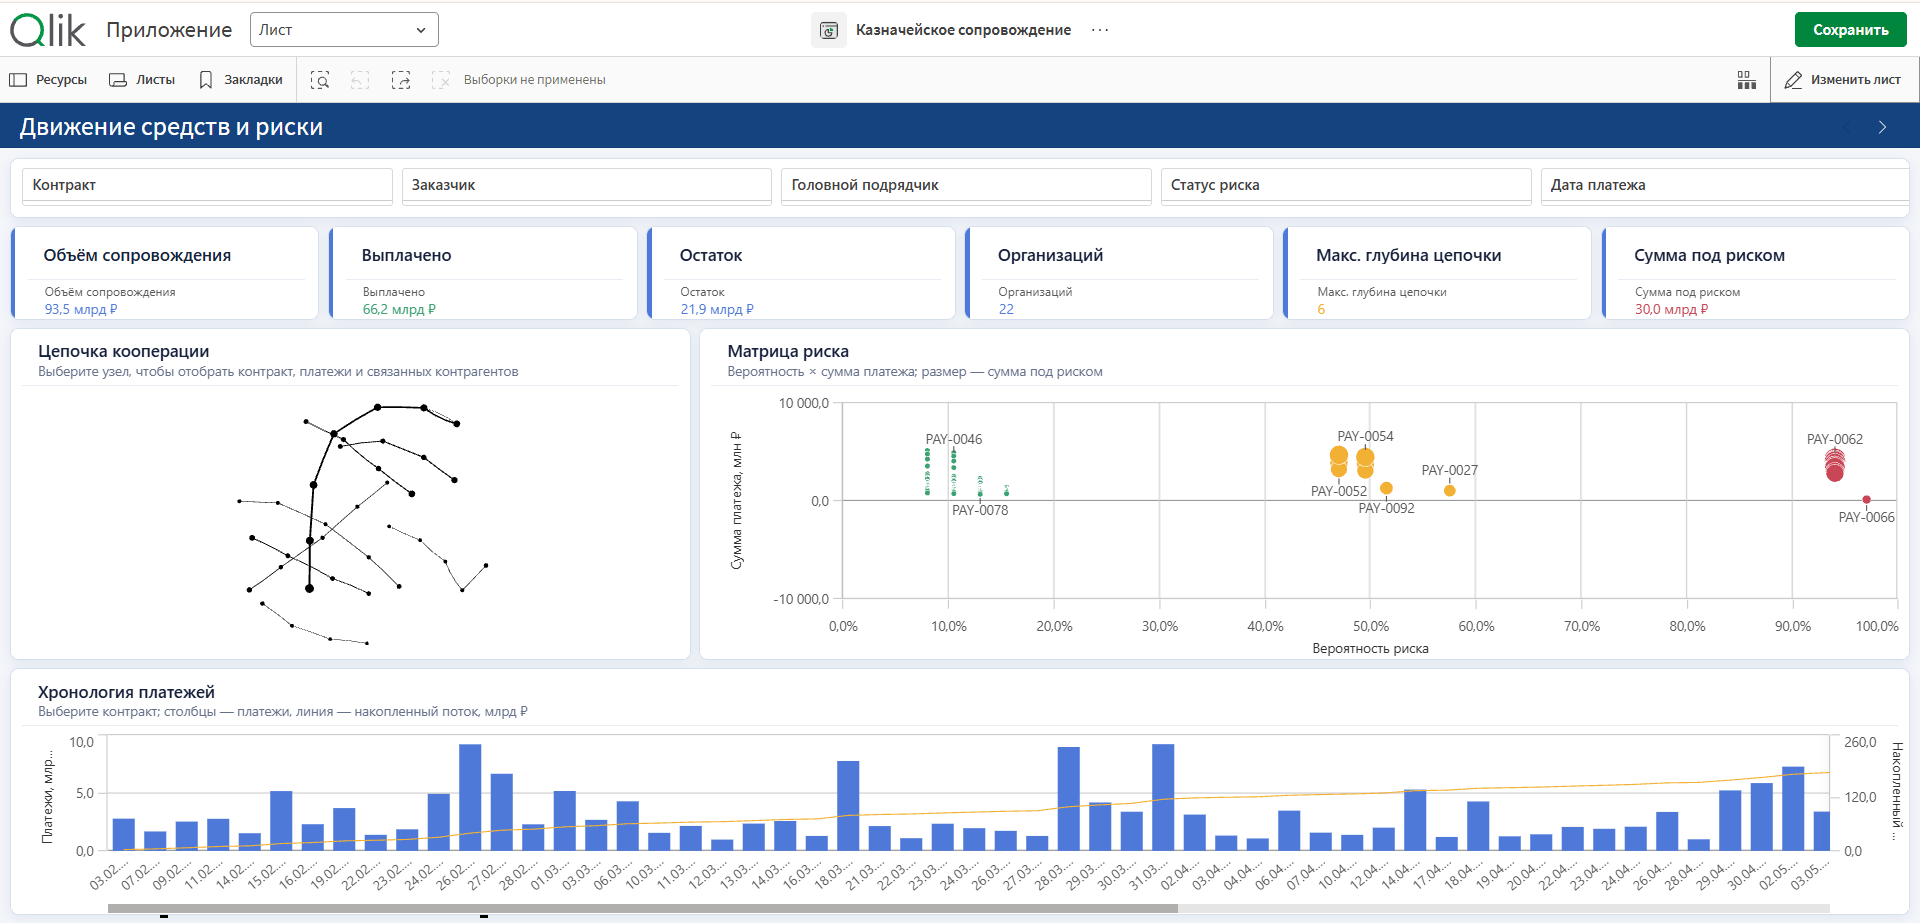Open the three-dot menu beside app title
This screenshot has width=1920, height=923.
(1100, 30)
